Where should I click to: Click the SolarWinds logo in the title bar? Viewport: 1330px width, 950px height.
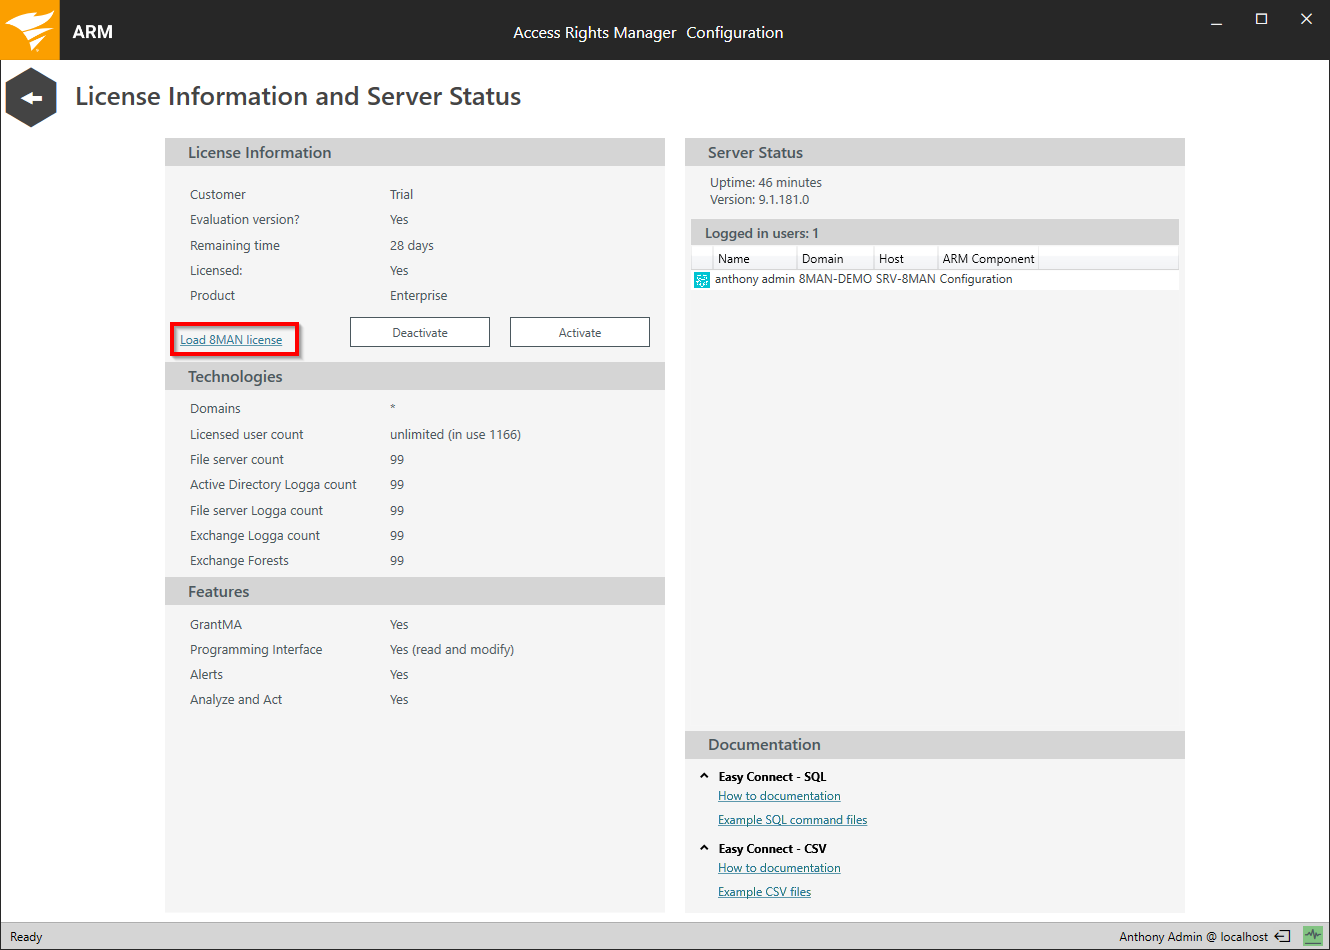pos(30,30)
